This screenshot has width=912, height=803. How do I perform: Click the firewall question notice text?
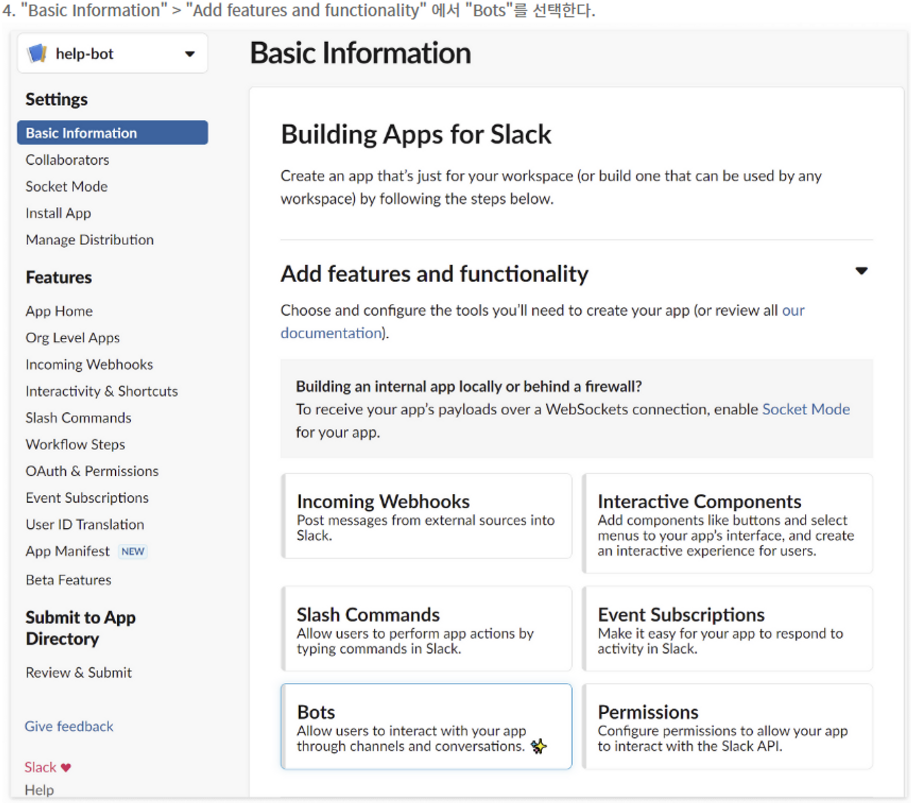(469, 387)
